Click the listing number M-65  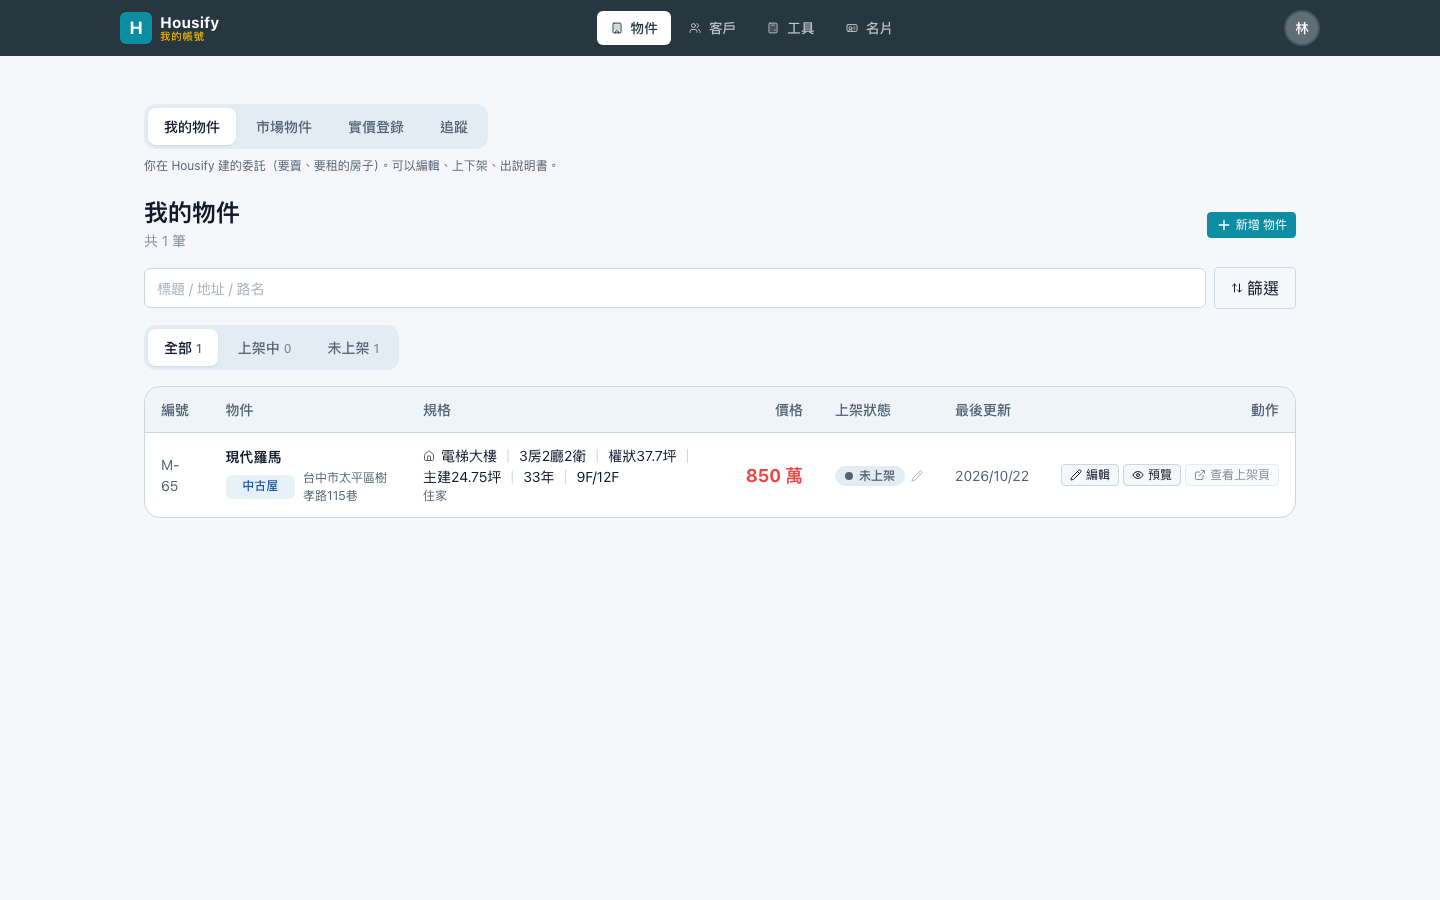(171, 476)
